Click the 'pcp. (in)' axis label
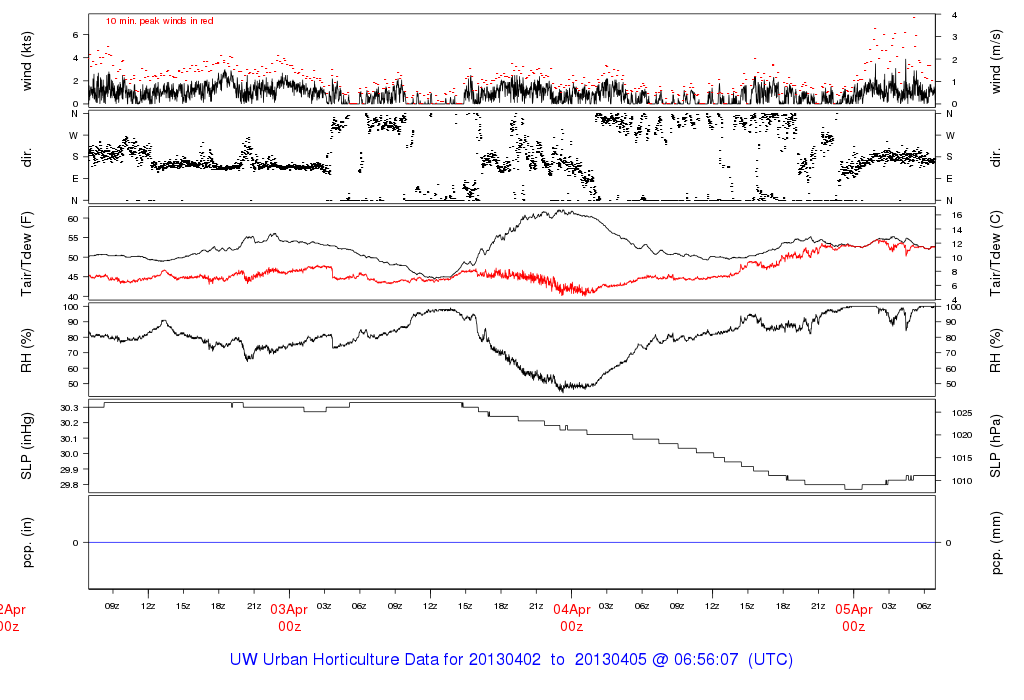 tap(27, 543)
